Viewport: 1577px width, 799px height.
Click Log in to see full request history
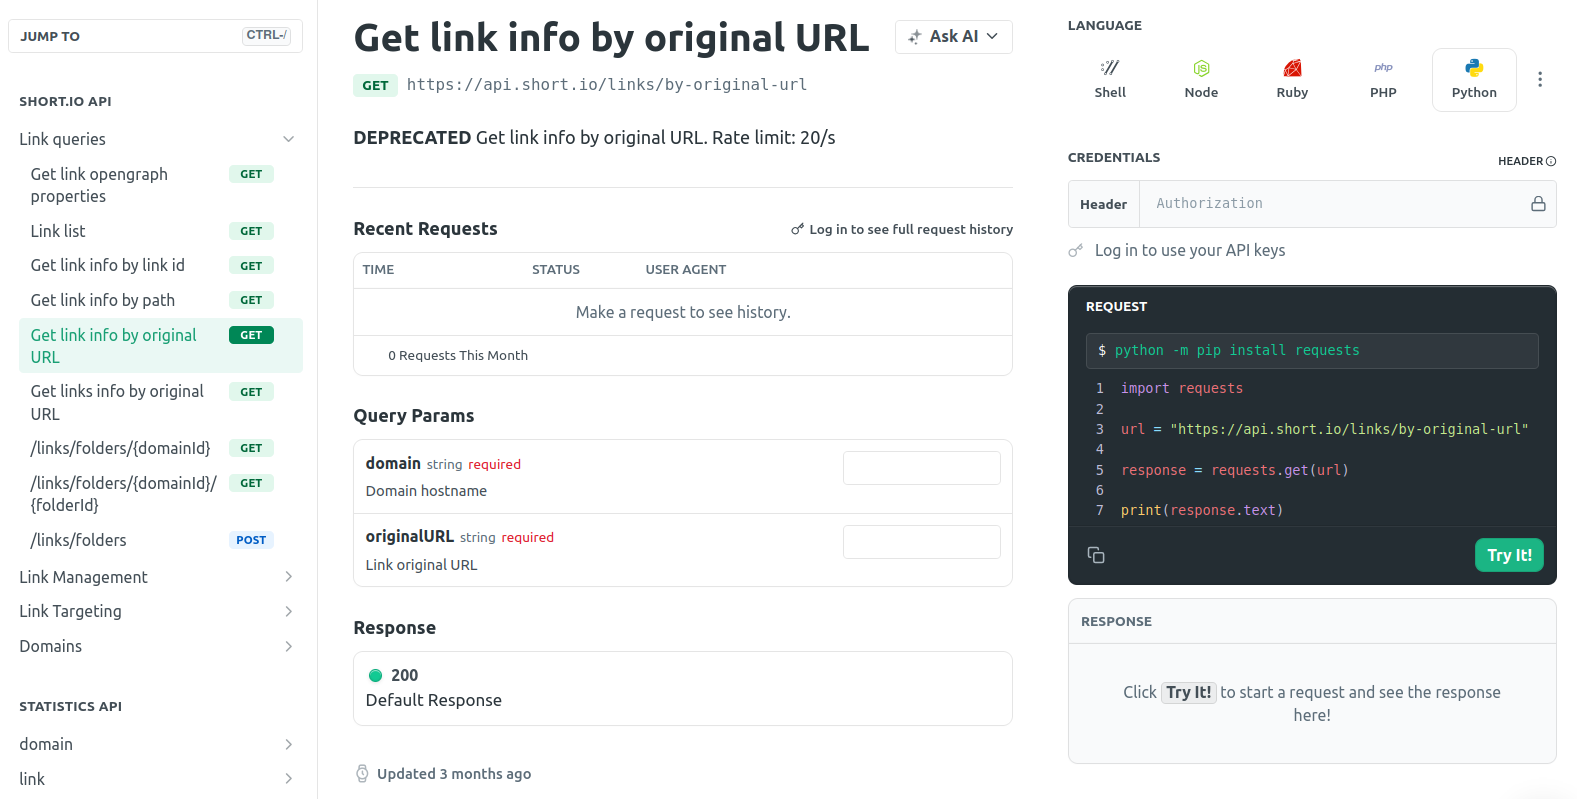pos(902,229)
